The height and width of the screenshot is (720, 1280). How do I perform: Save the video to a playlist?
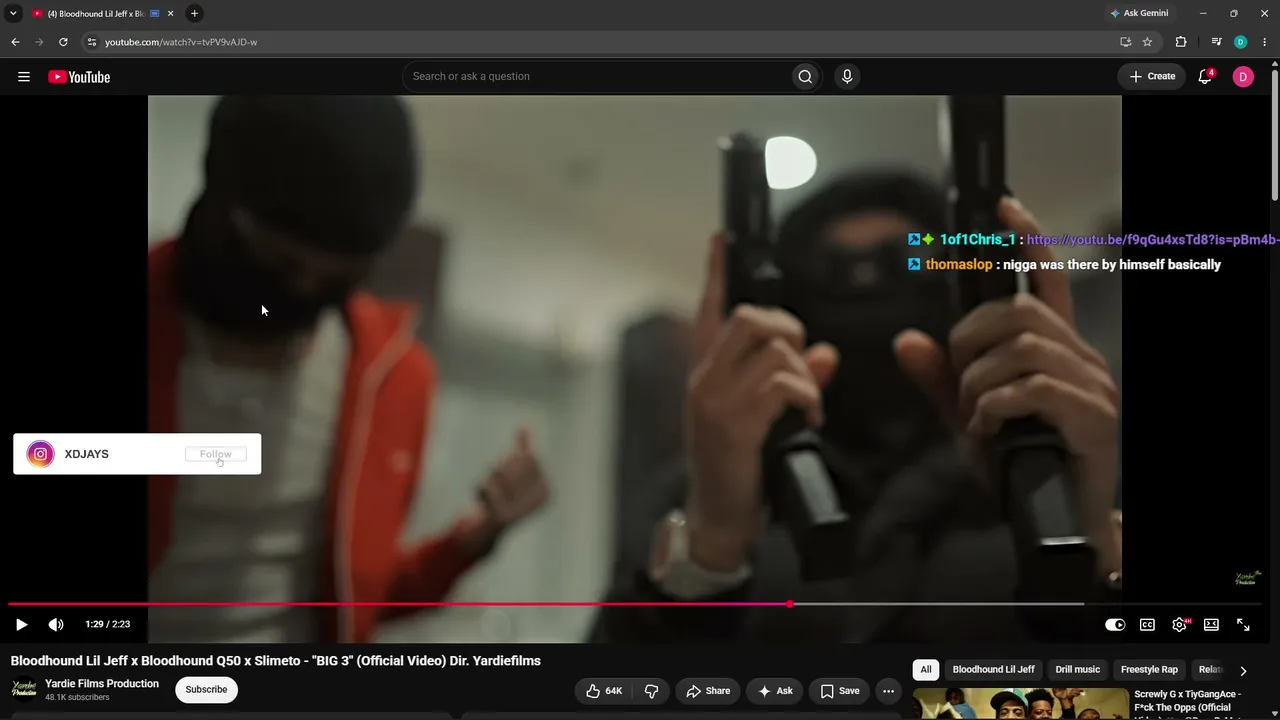(x=840, y=691)
